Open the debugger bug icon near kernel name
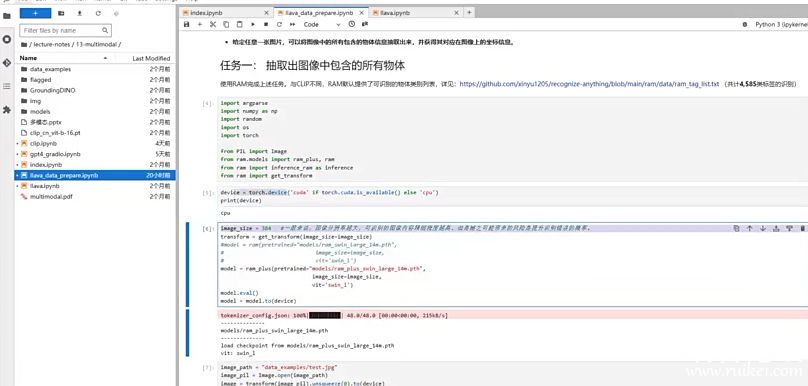This screenshot has width=808, height=386. point(745,24)
